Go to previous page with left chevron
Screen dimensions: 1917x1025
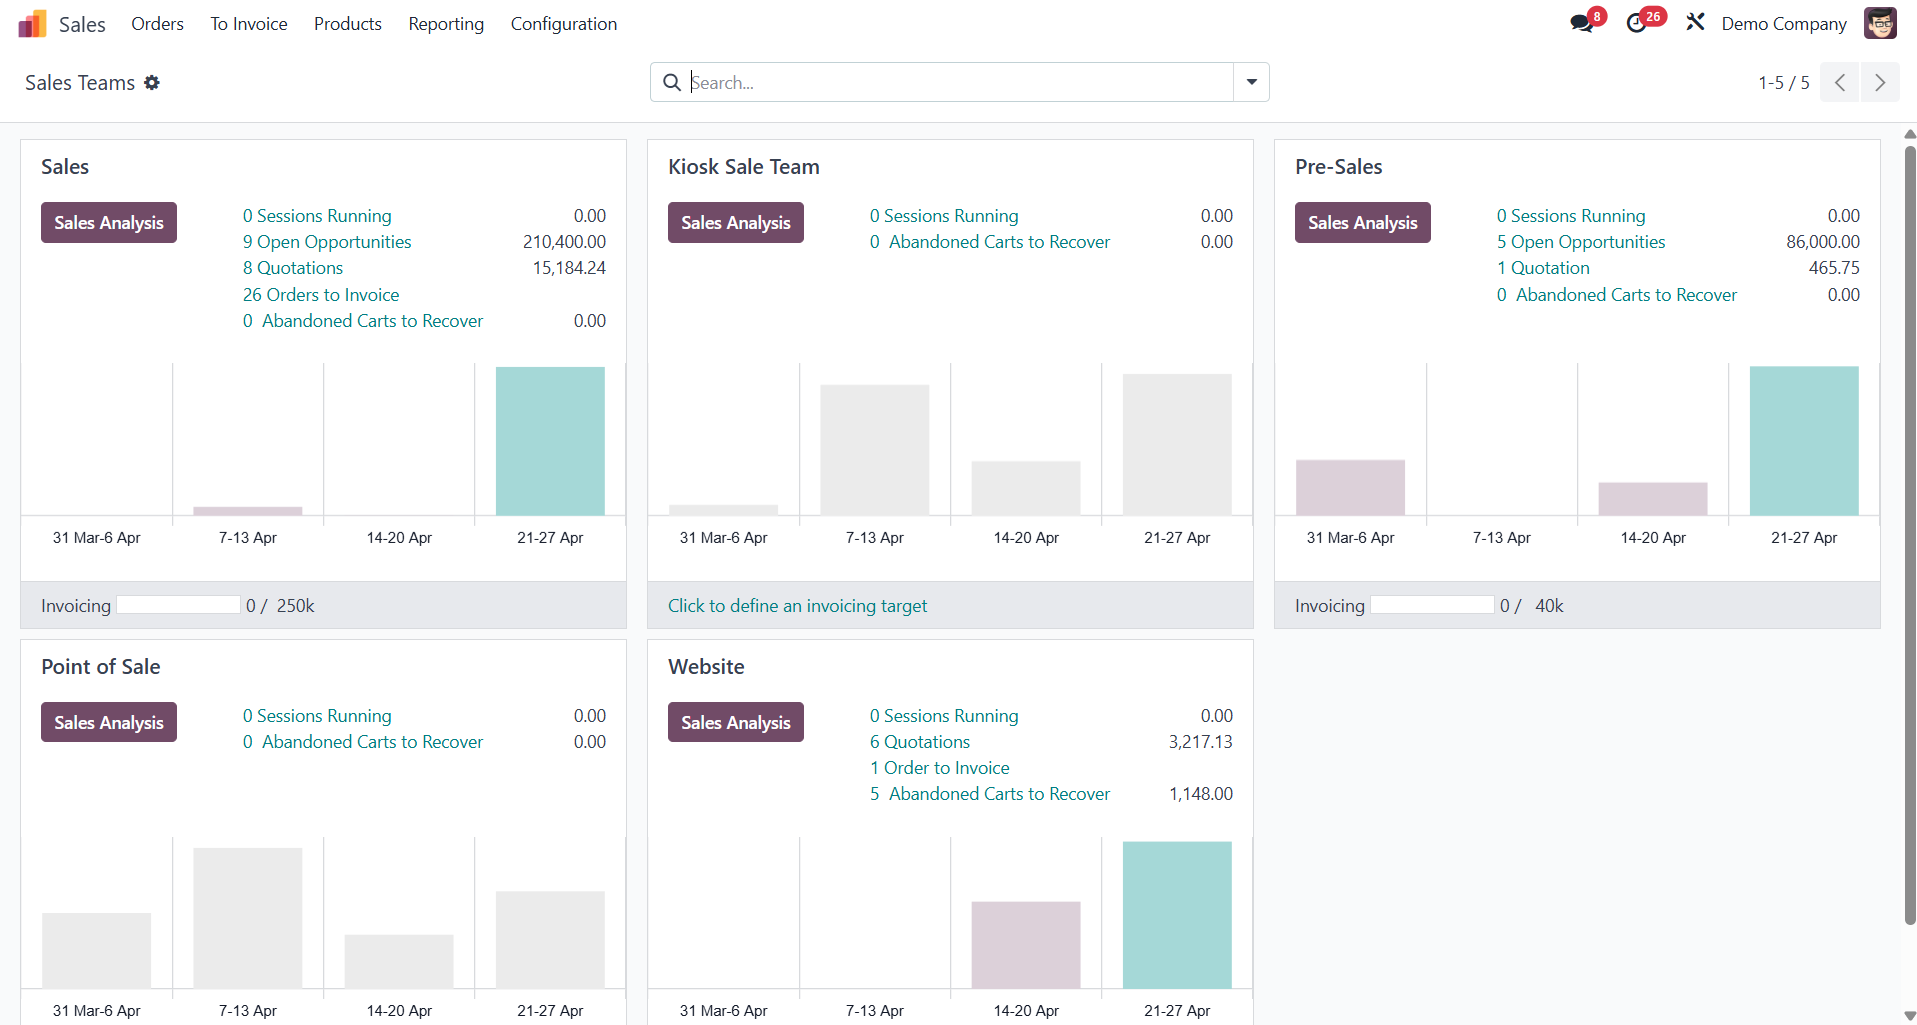(1840, 82)
